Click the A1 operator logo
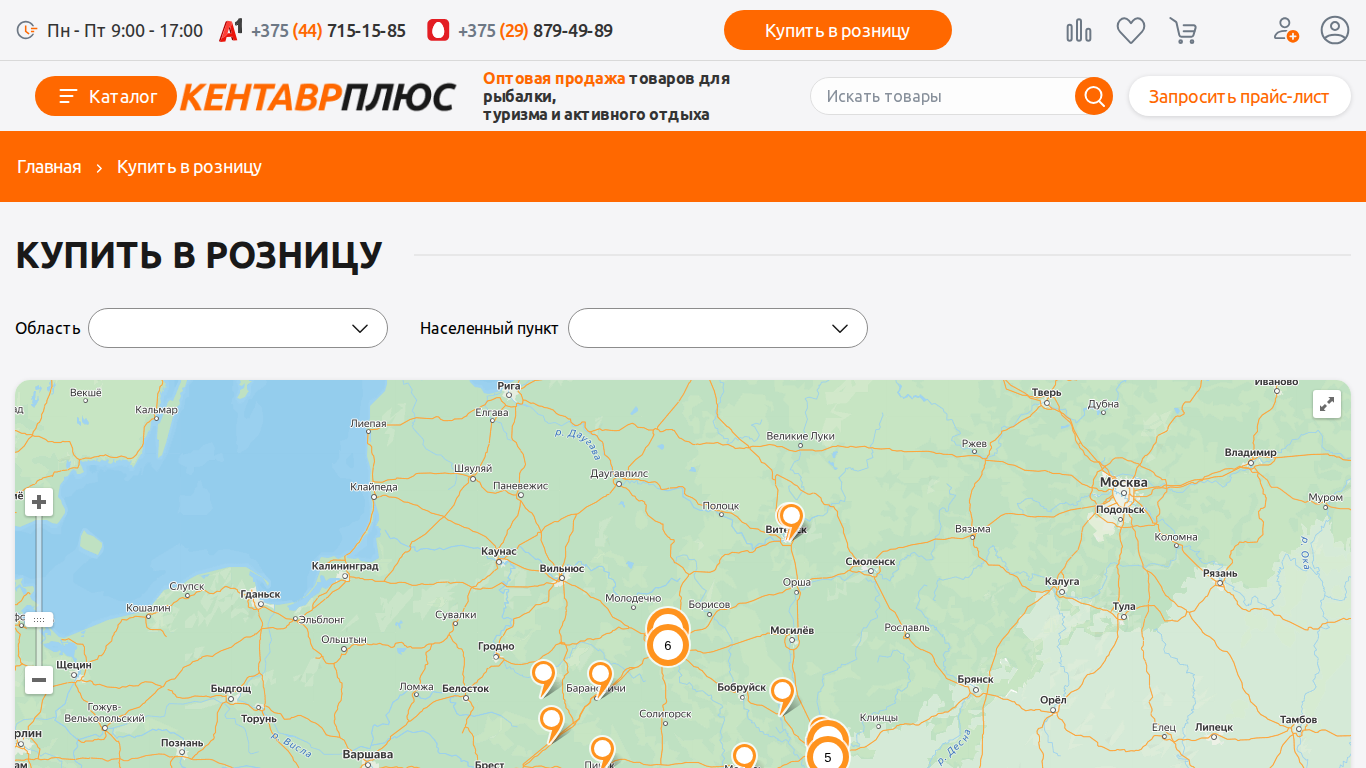Screen dimensions: 1366x768 coord(231,30)
